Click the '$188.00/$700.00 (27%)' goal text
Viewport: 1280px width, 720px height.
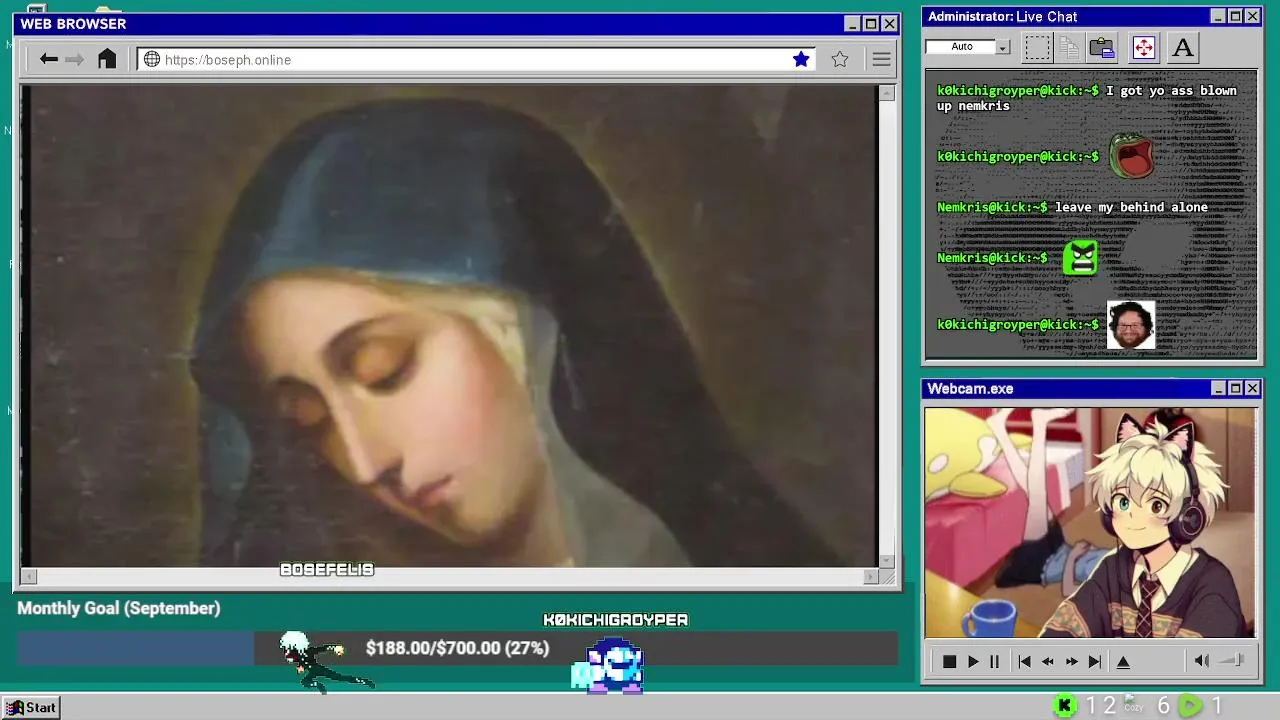point(457,648)
